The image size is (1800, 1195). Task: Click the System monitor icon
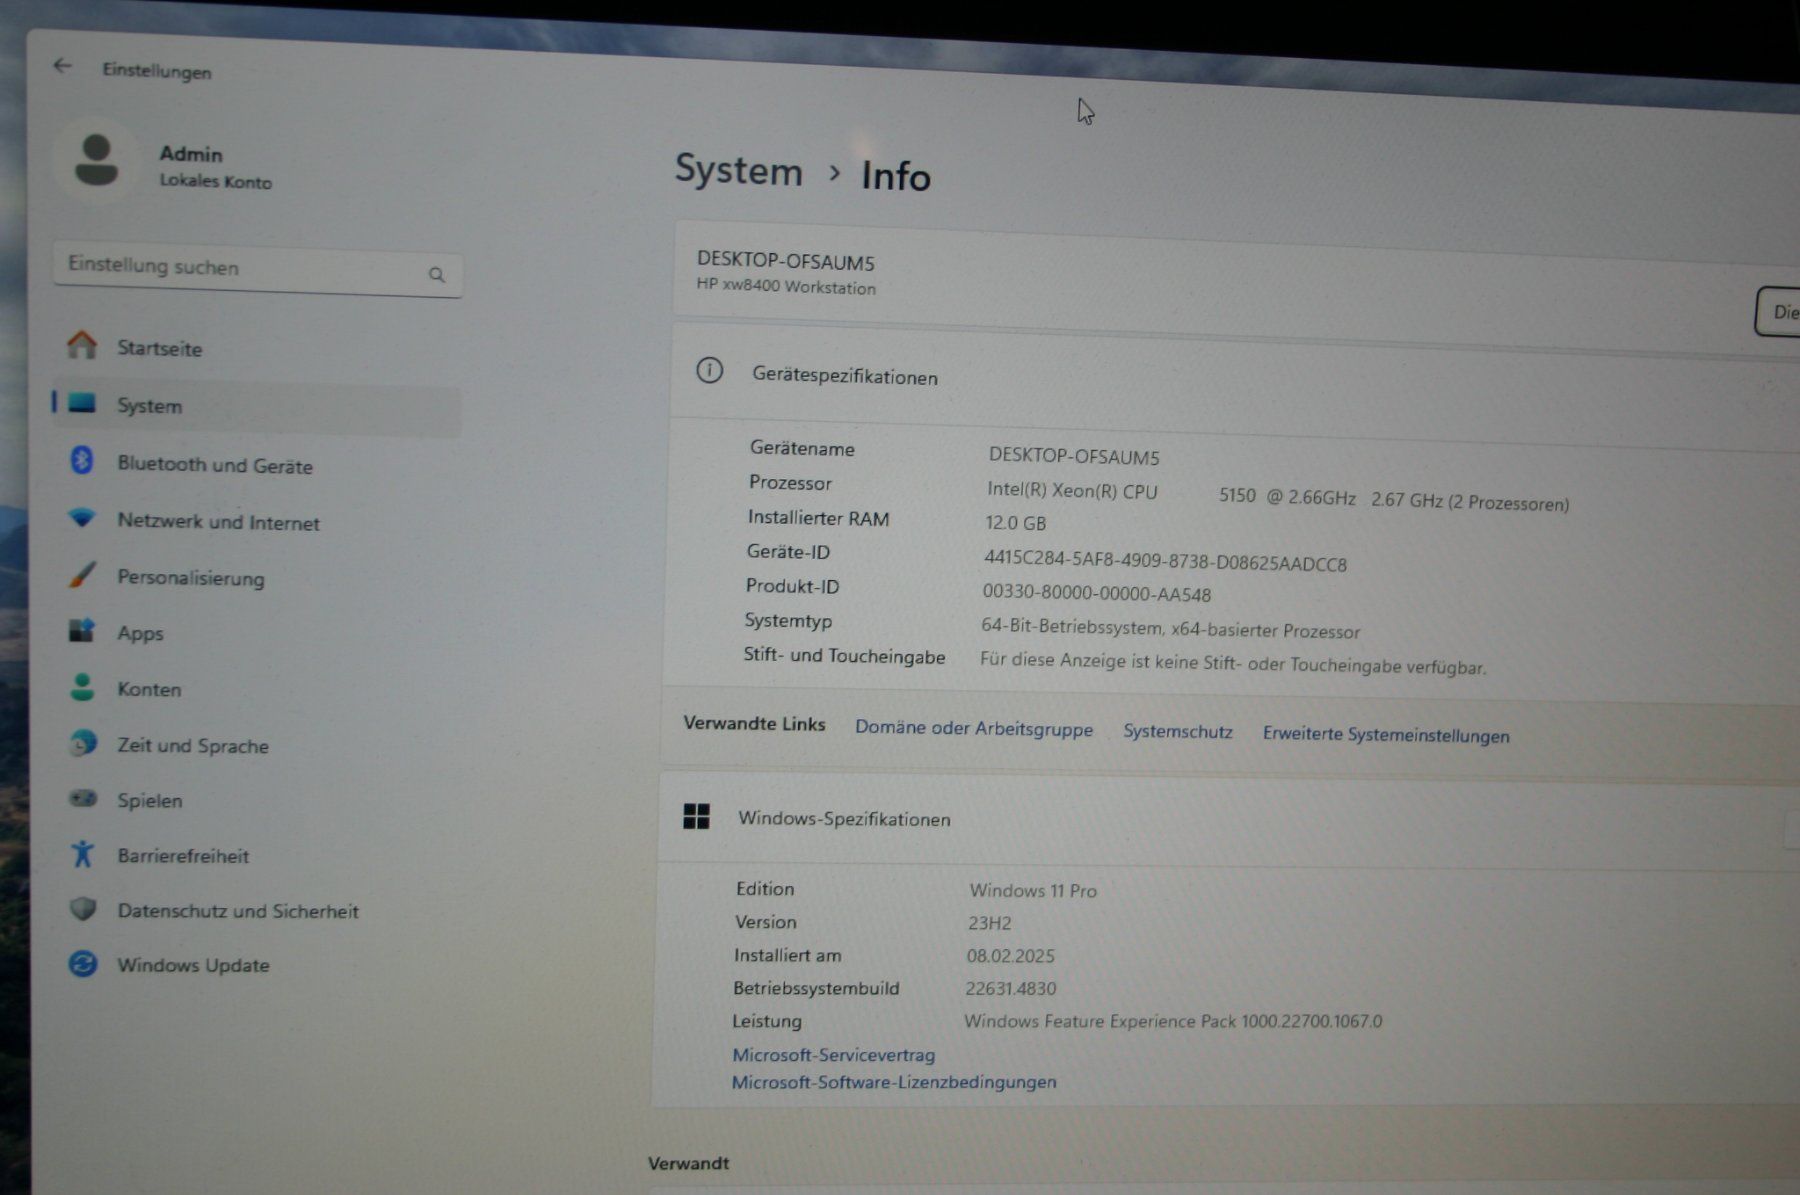82,403
